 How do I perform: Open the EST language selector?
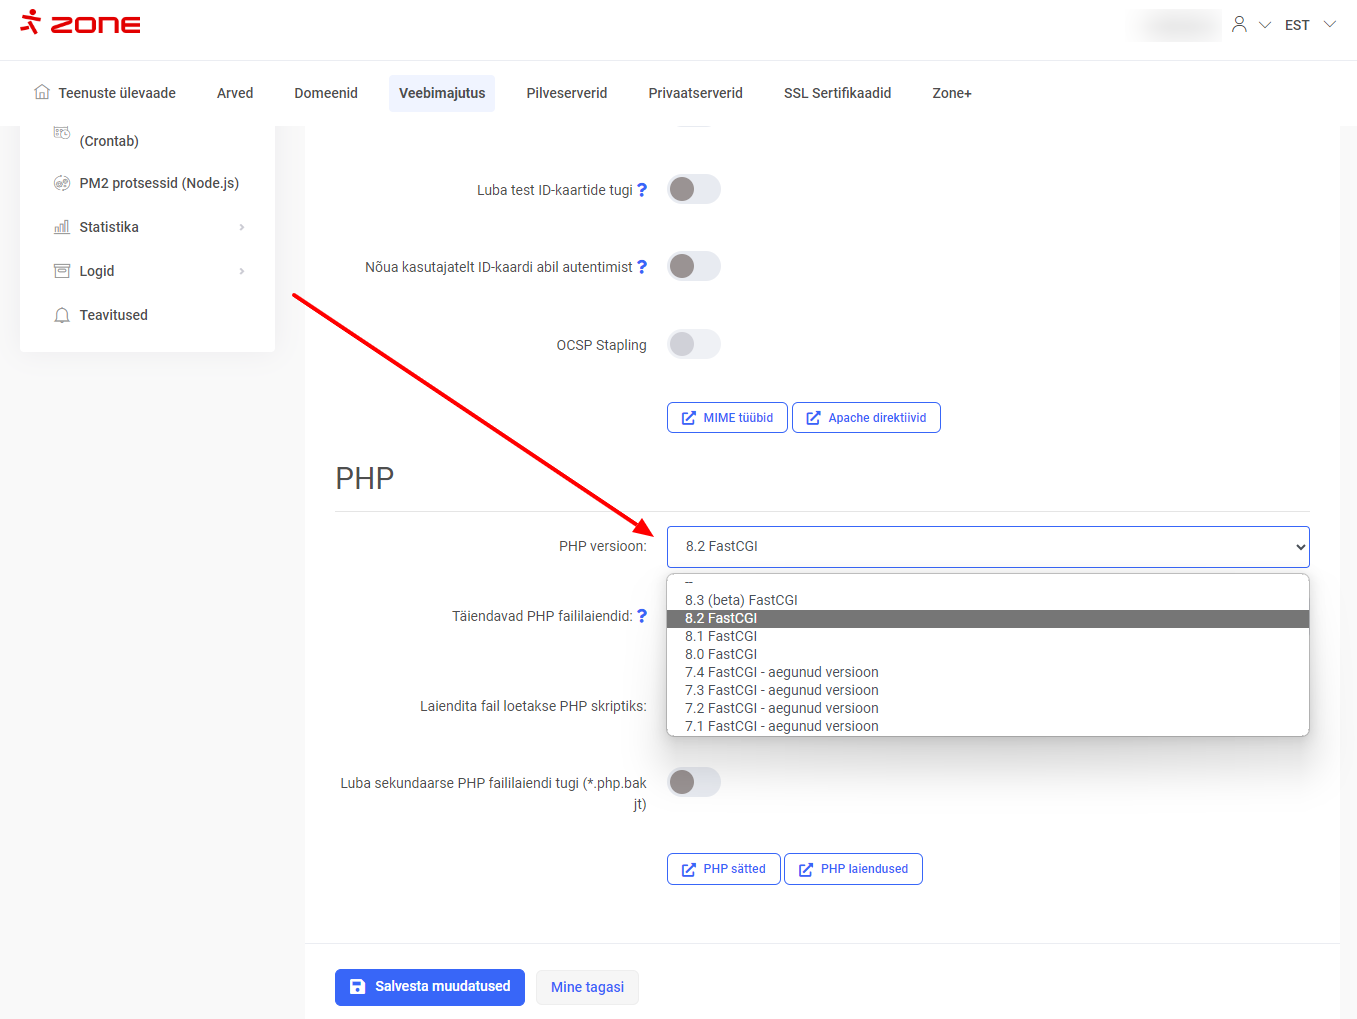(x=1309, y=25)
